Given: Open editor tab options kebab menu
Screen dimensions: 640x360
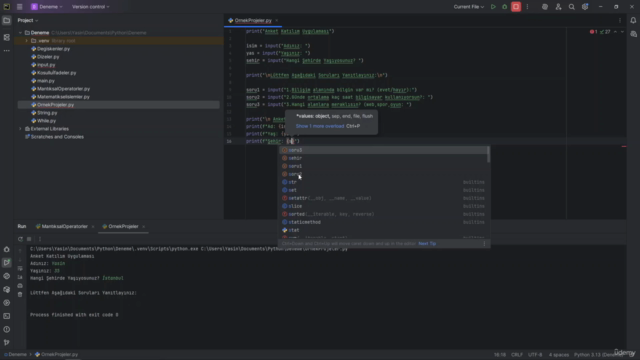Looking at the screenshot, I should (x=620, y=20).
